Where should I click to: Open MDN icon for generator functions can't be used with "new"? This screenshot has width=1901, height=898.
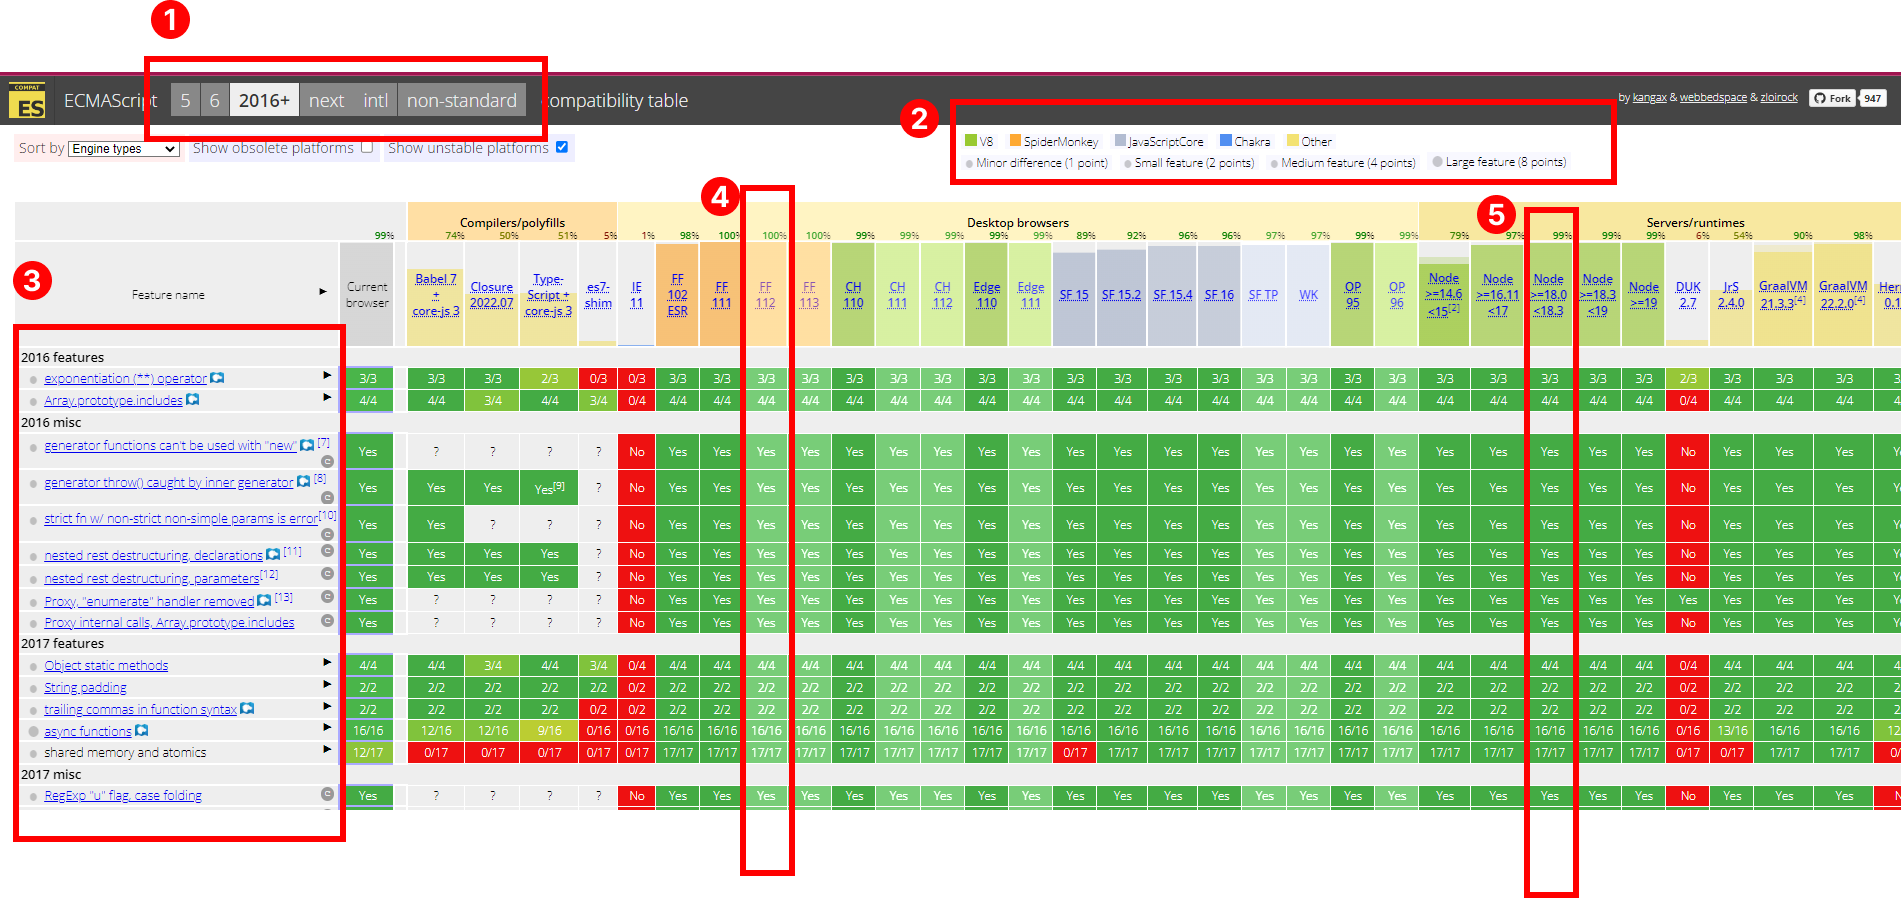click(x=307, y=445)
